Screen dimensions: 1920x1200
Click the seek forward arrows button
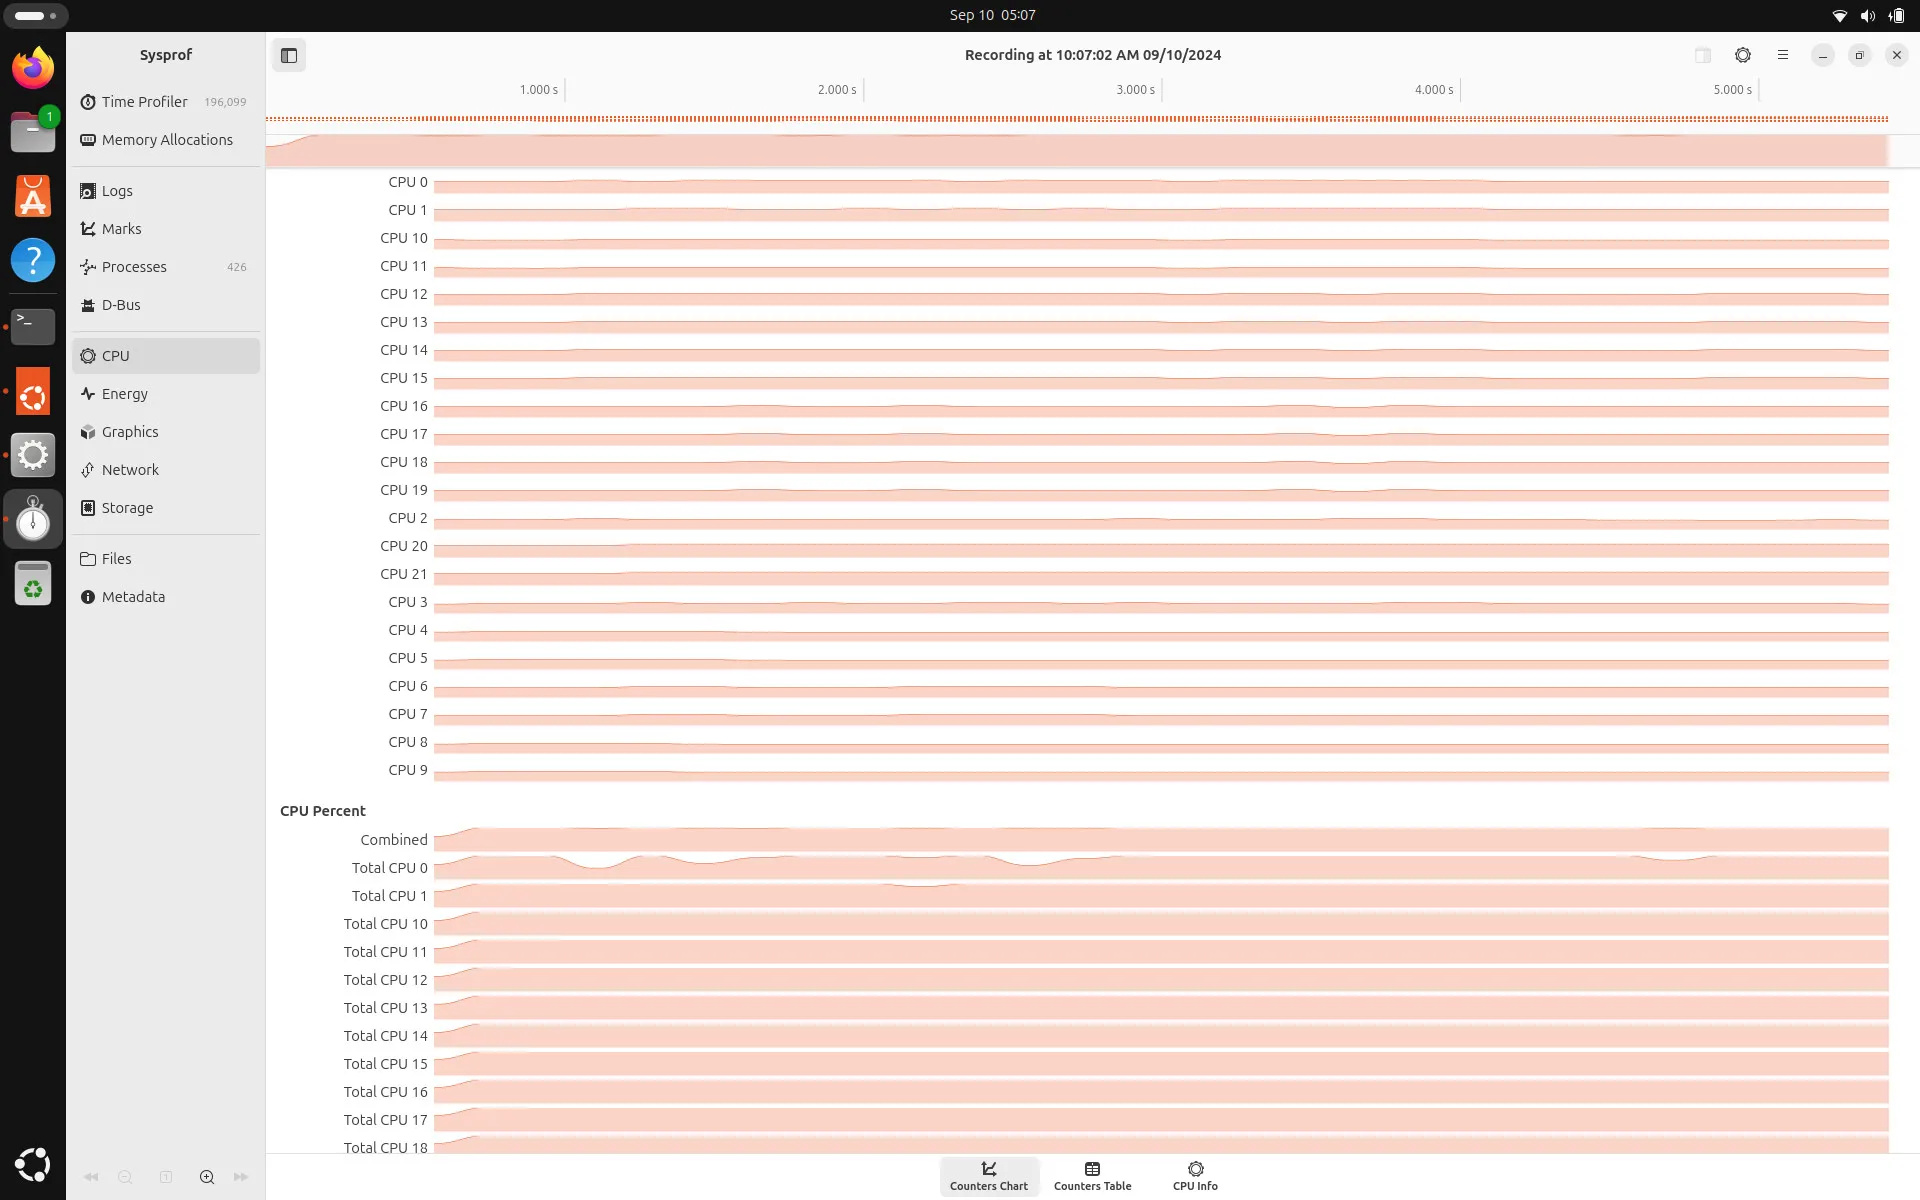(x=241, y=1177)
